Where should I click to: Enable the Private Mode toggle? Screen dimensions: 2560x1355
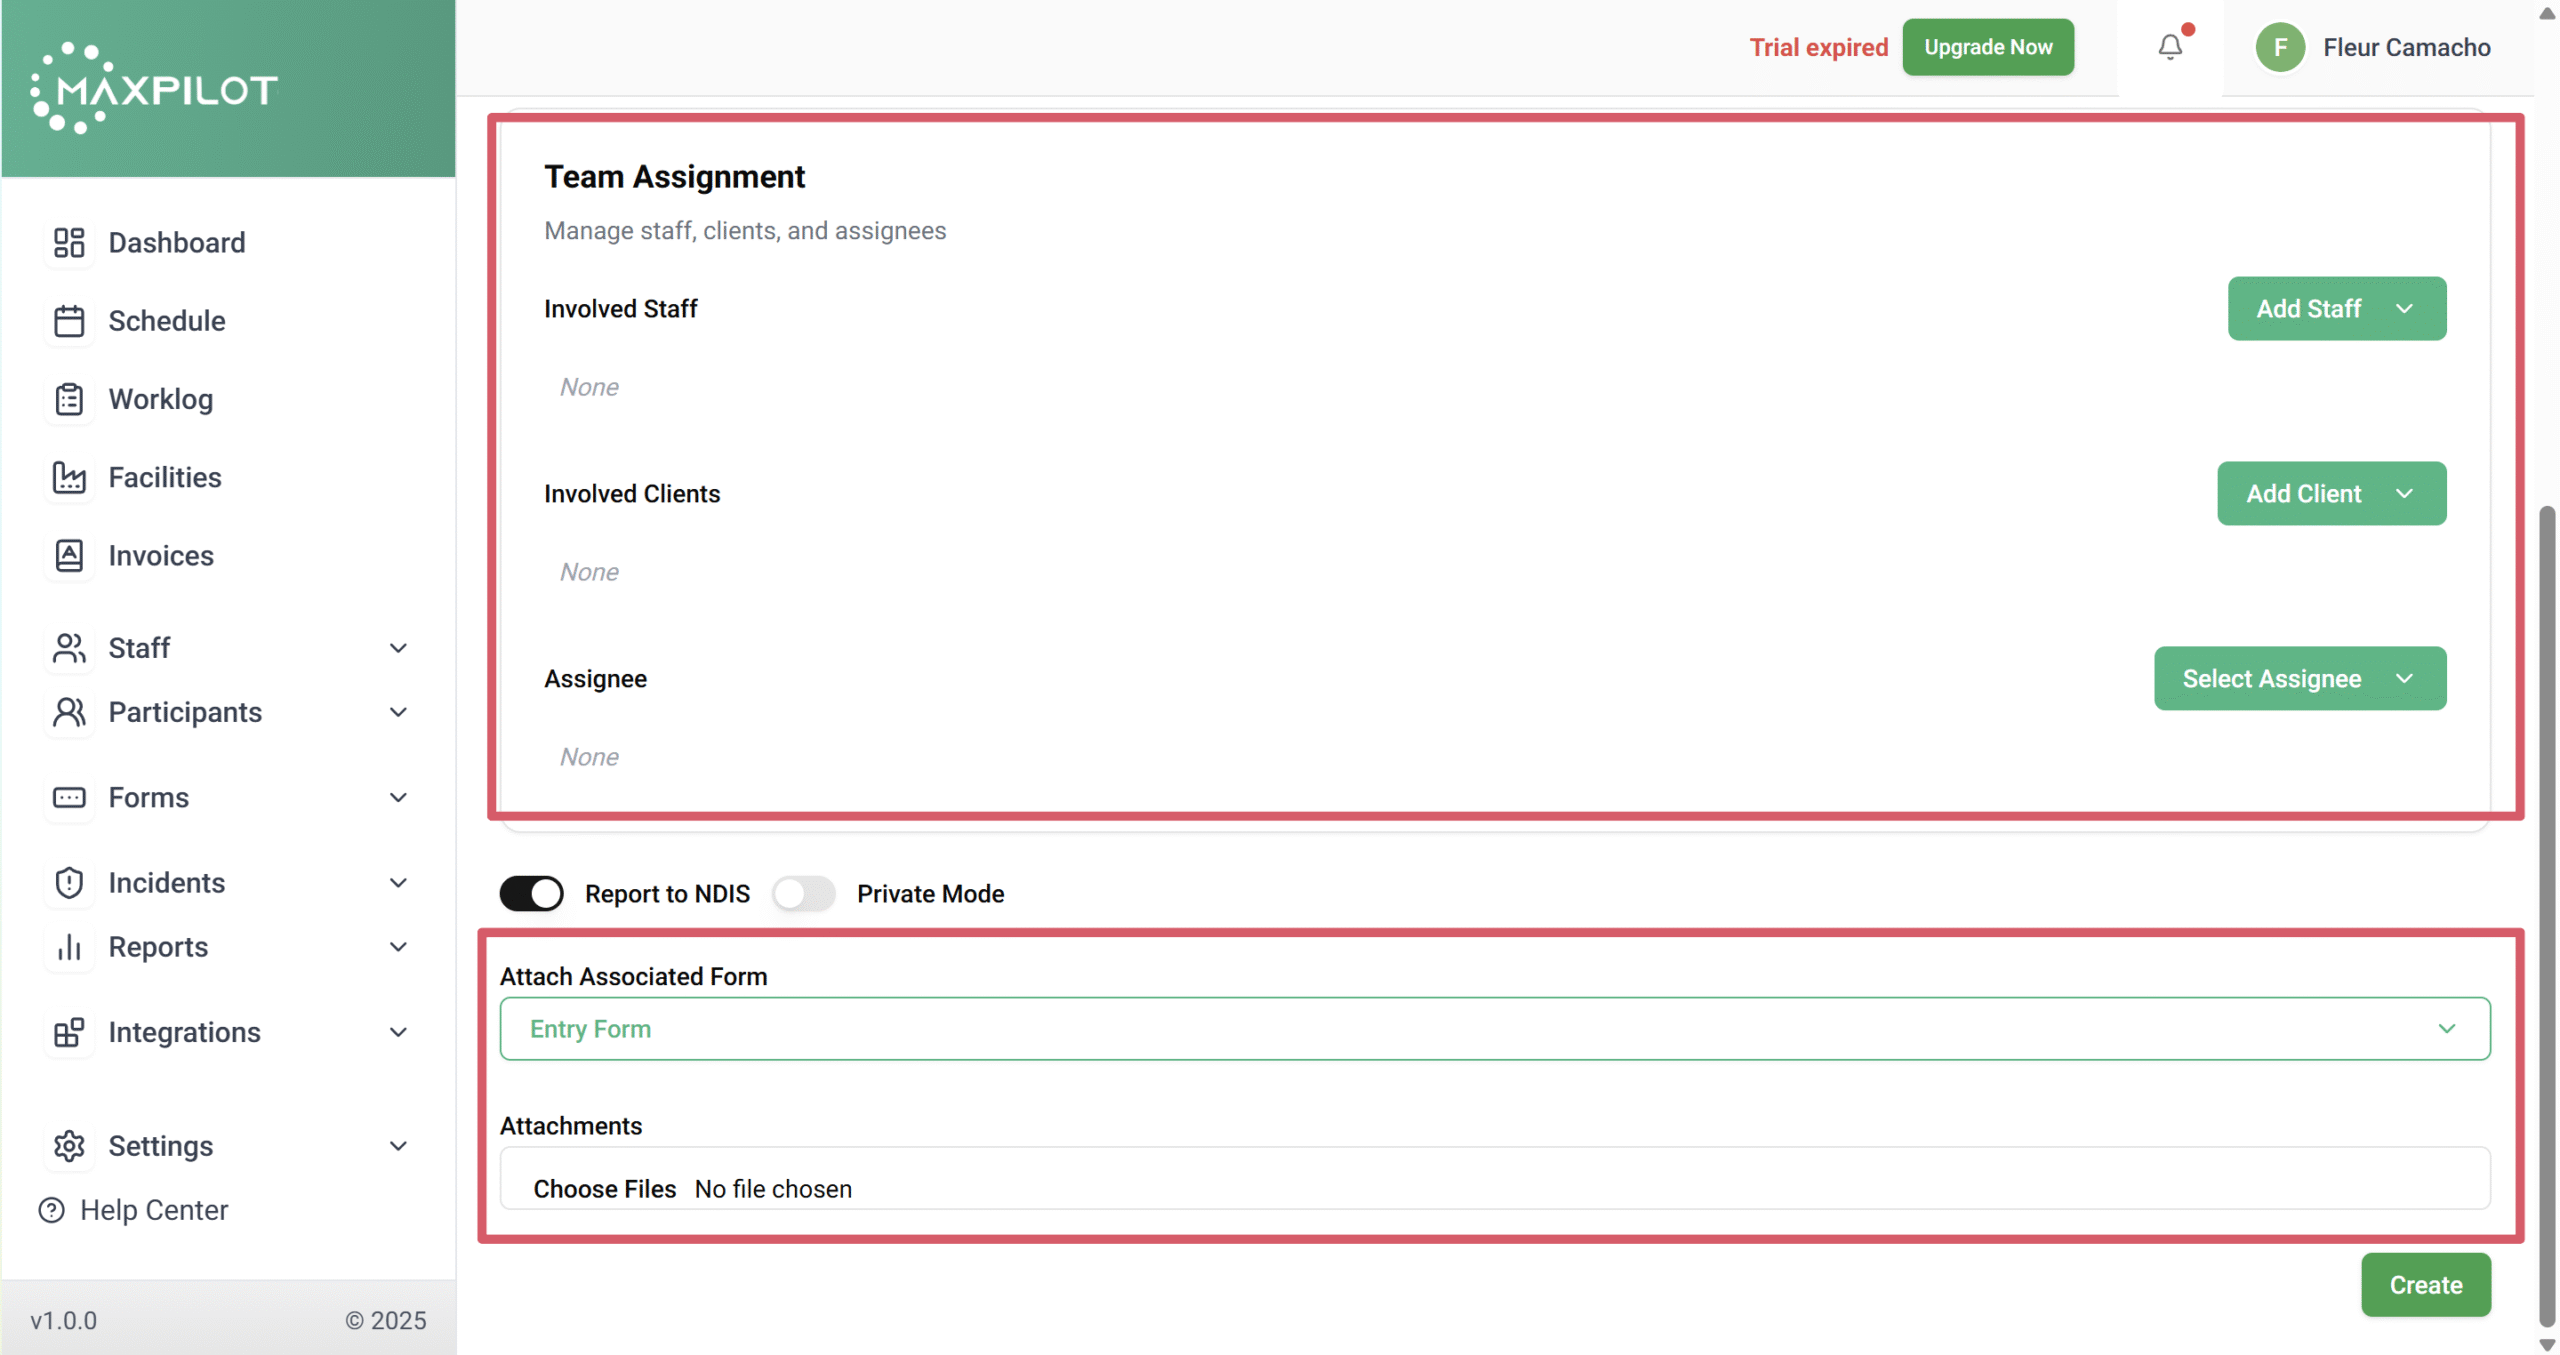[803, 893]
